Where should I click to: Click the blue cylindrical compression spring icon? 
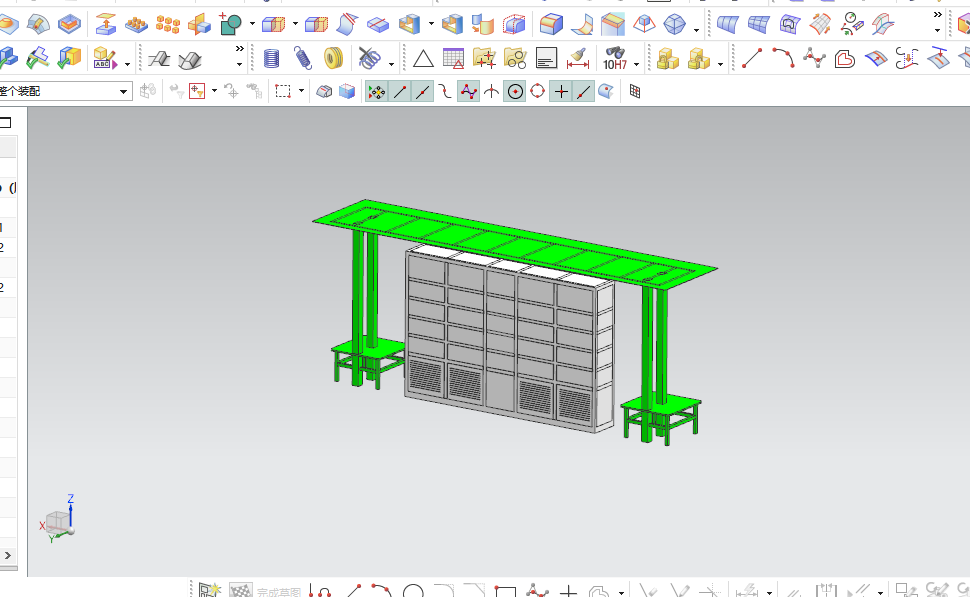tap(271, 58)
